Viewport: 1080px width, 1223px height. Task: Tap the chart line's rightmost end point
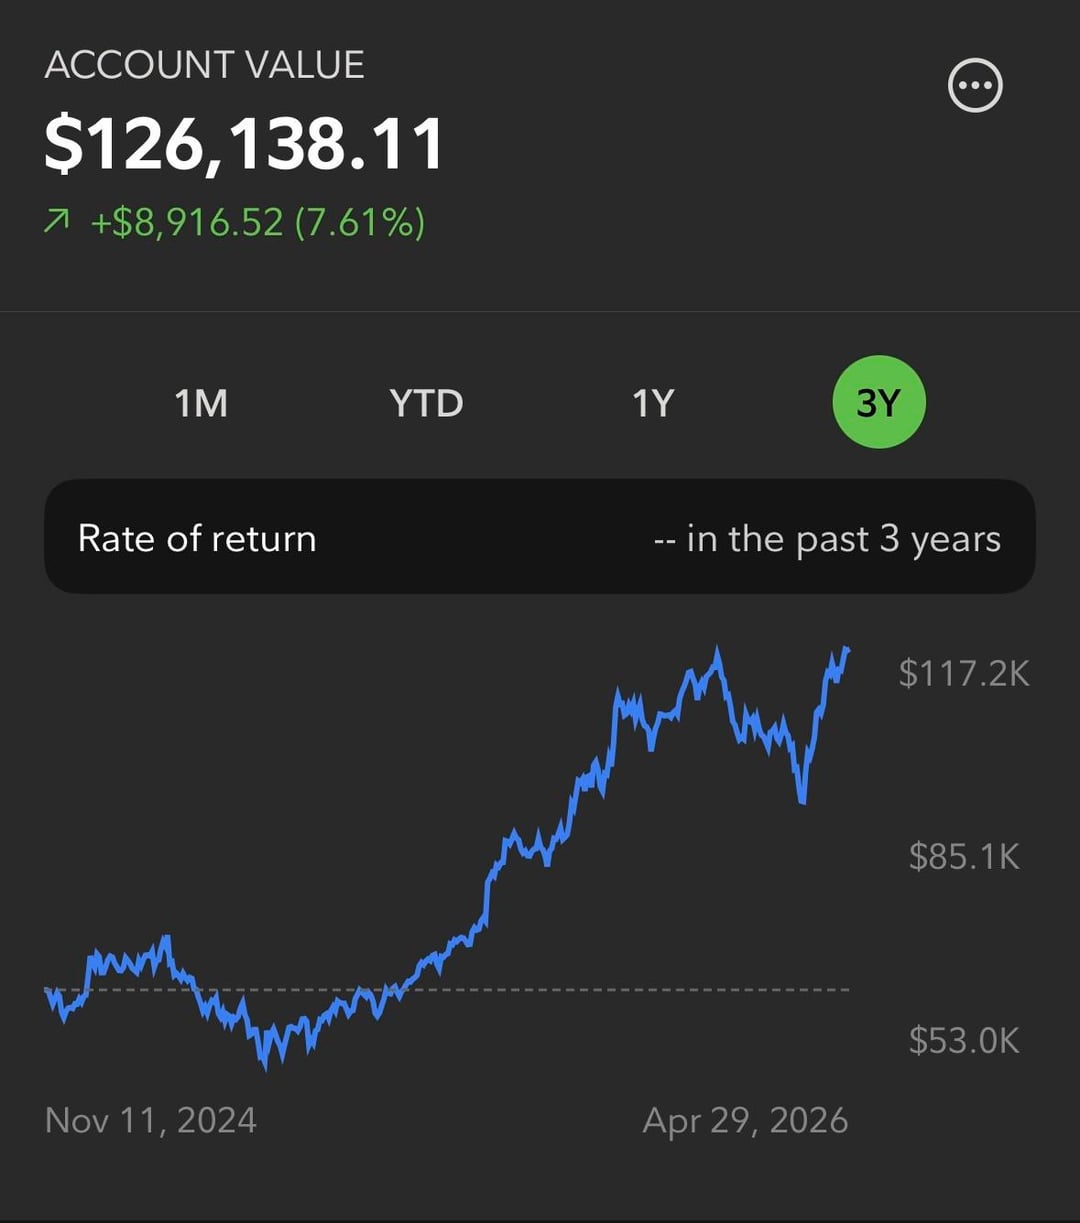tap(847, 650)
